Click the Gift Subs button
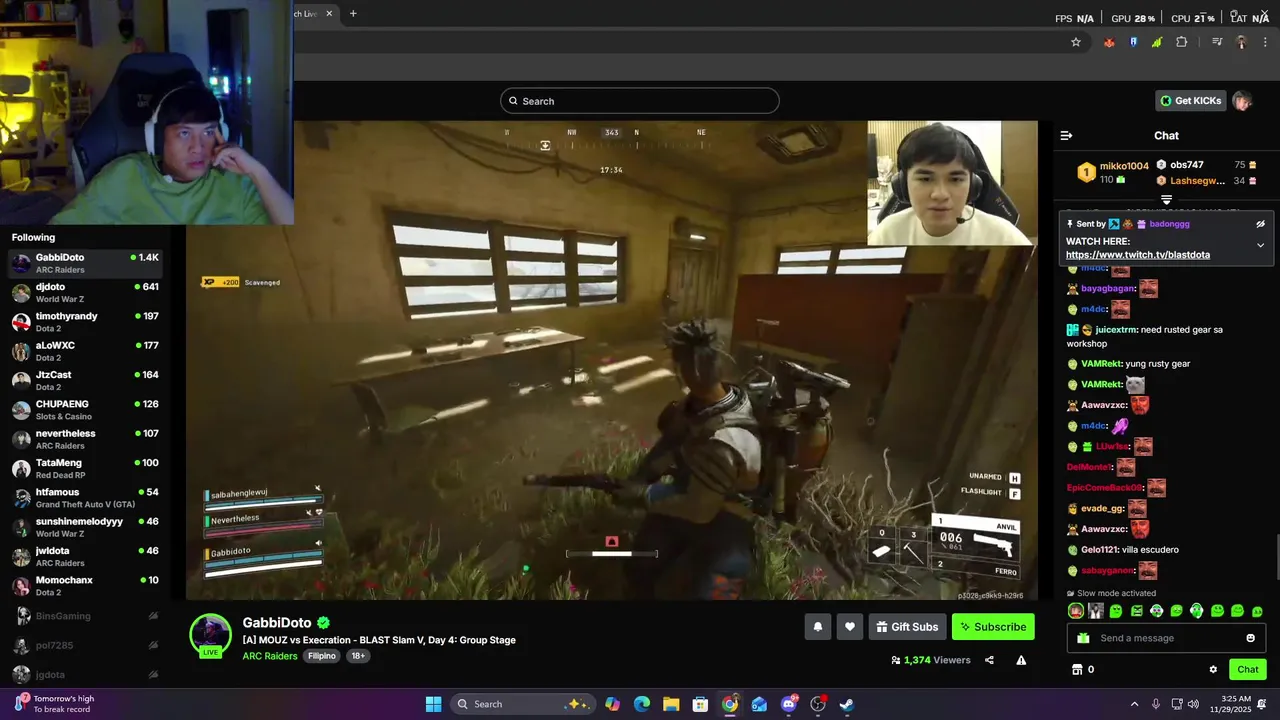The width and height of the screenshot is (1280, 720). click(907, 627)
